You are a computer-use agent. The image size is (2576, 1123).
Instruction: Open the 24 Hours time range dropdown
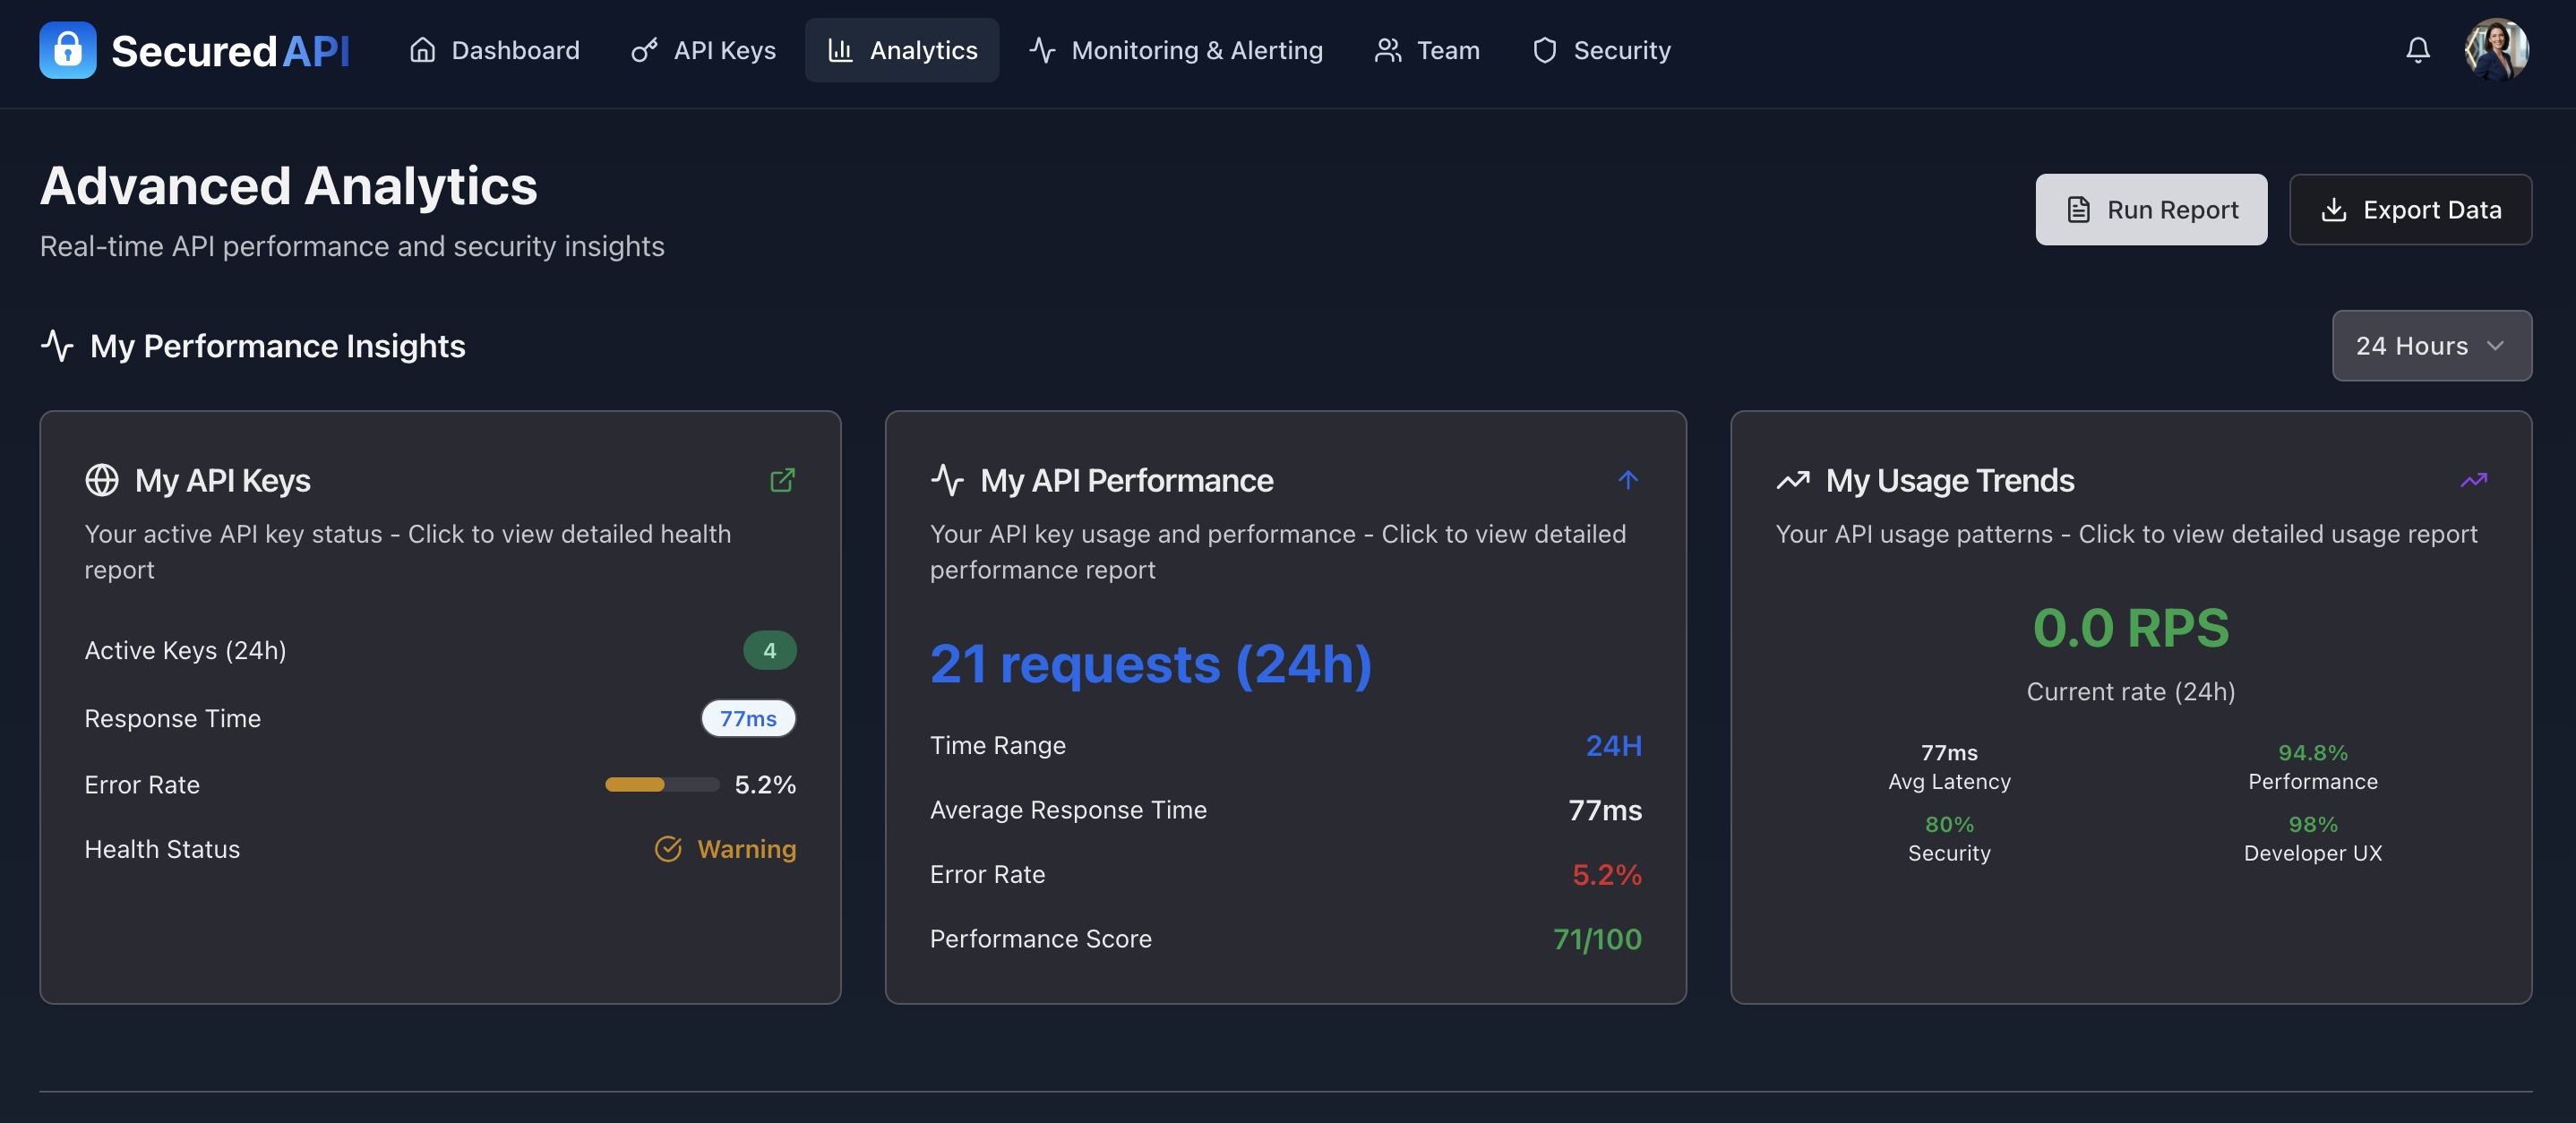(2431, 346)
